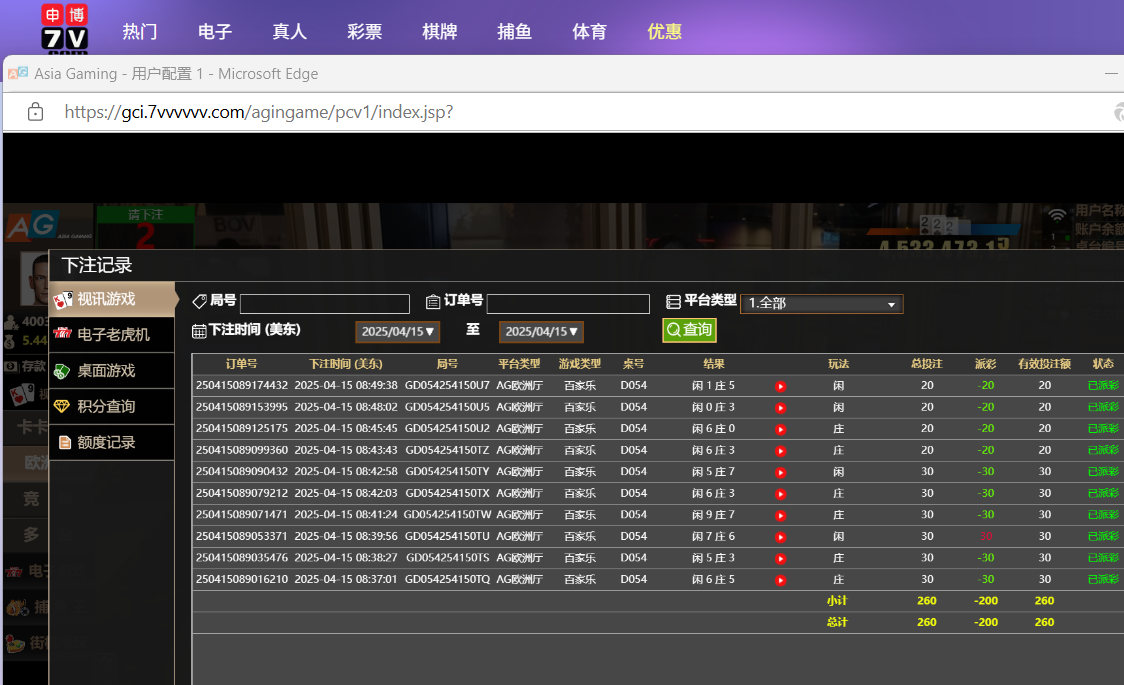Click the 局号 text input field
The width and height of the screenshot is (1124, 685).
tap(325, 304)
